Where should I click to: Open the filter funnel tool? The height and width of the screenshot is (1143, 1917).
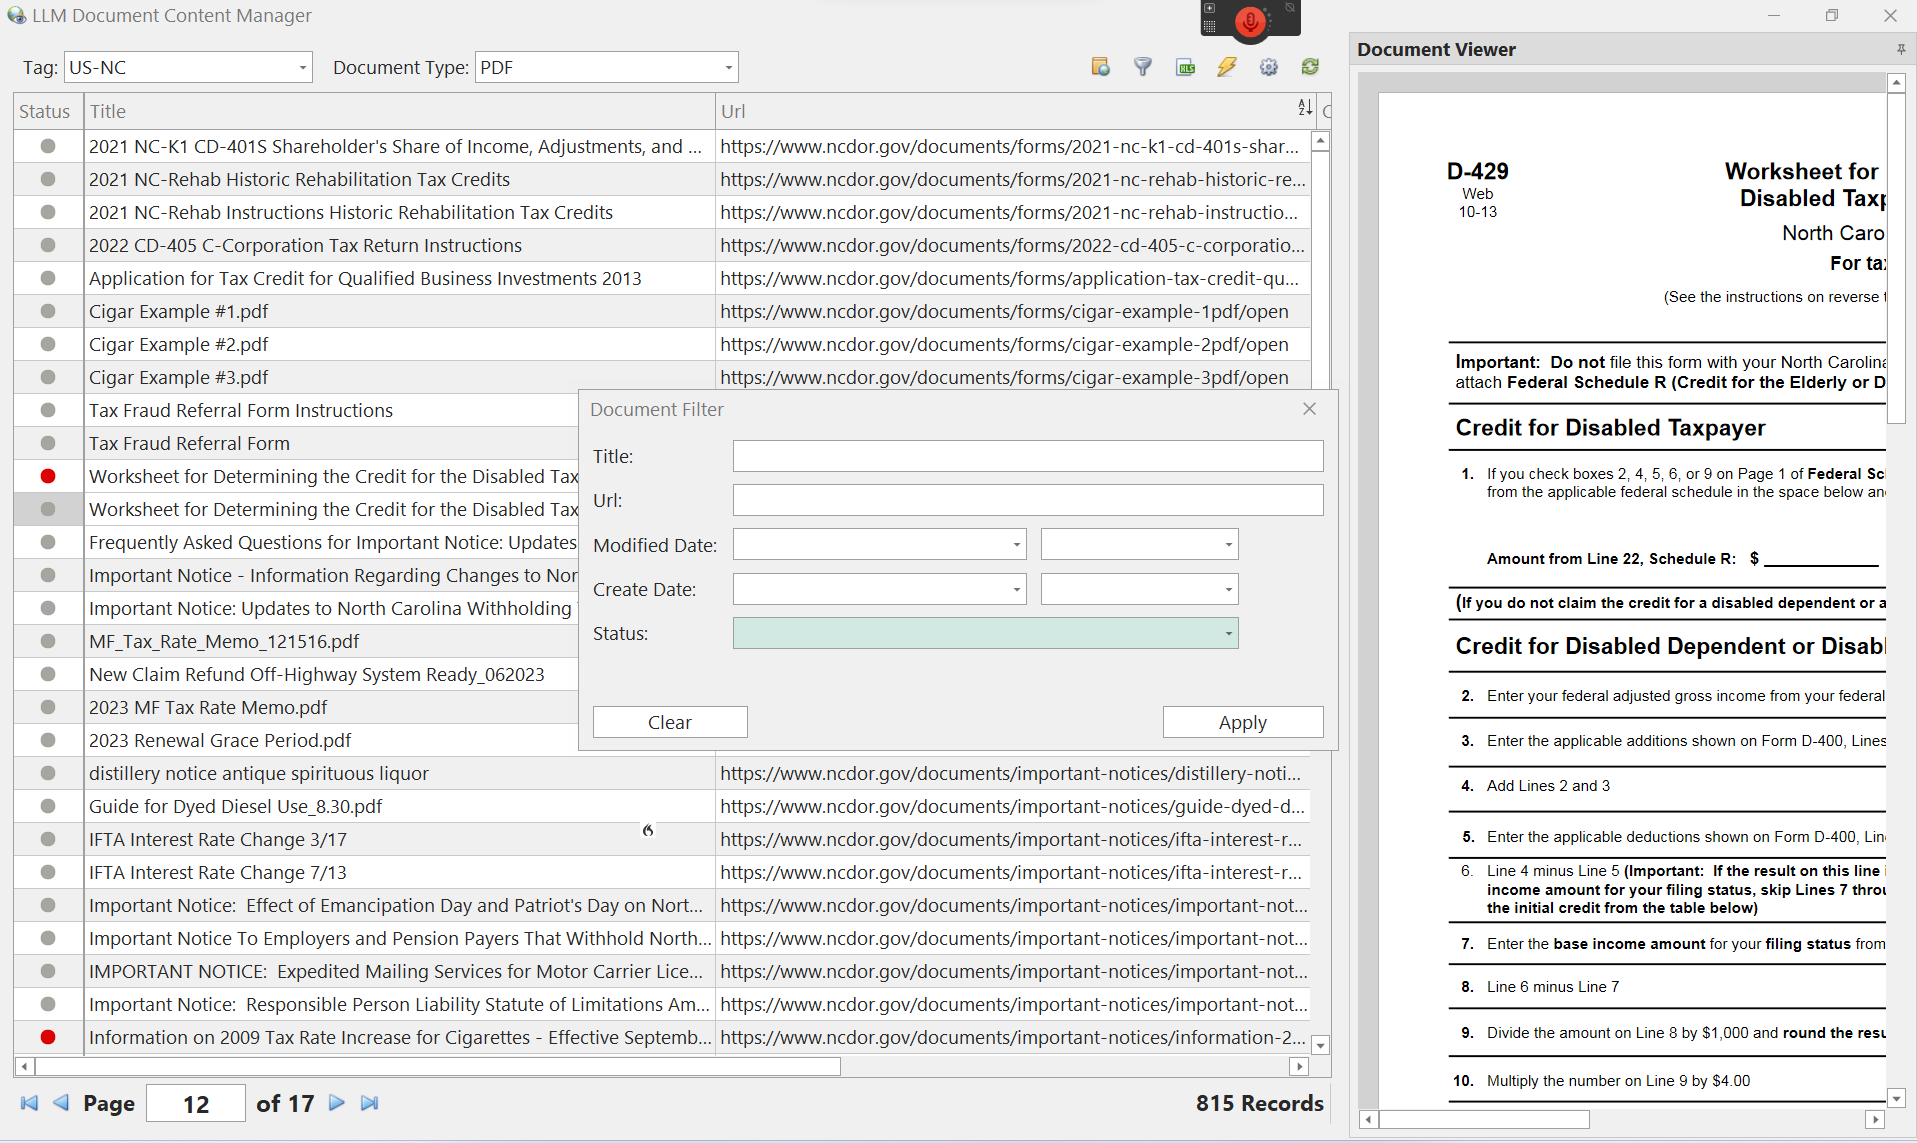1143,67
